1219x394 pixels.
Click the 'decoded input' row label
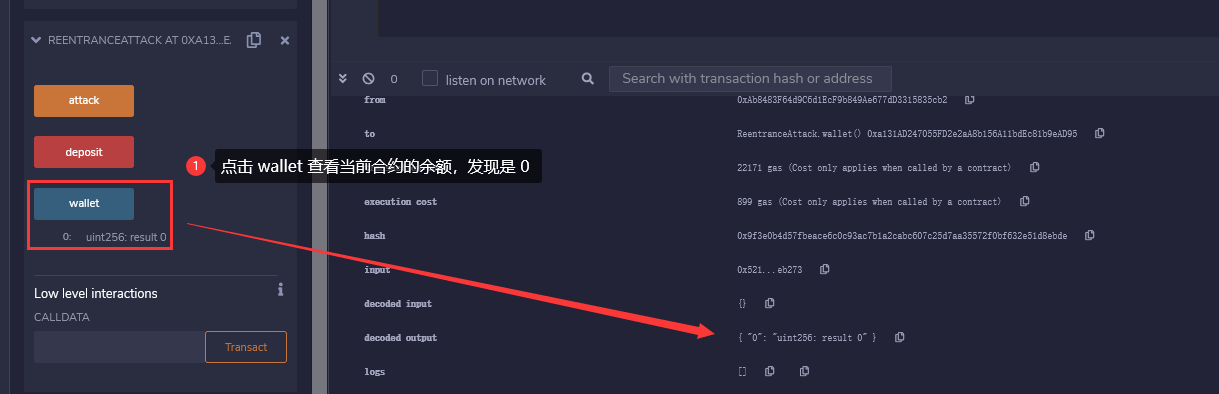coord(398,303)
